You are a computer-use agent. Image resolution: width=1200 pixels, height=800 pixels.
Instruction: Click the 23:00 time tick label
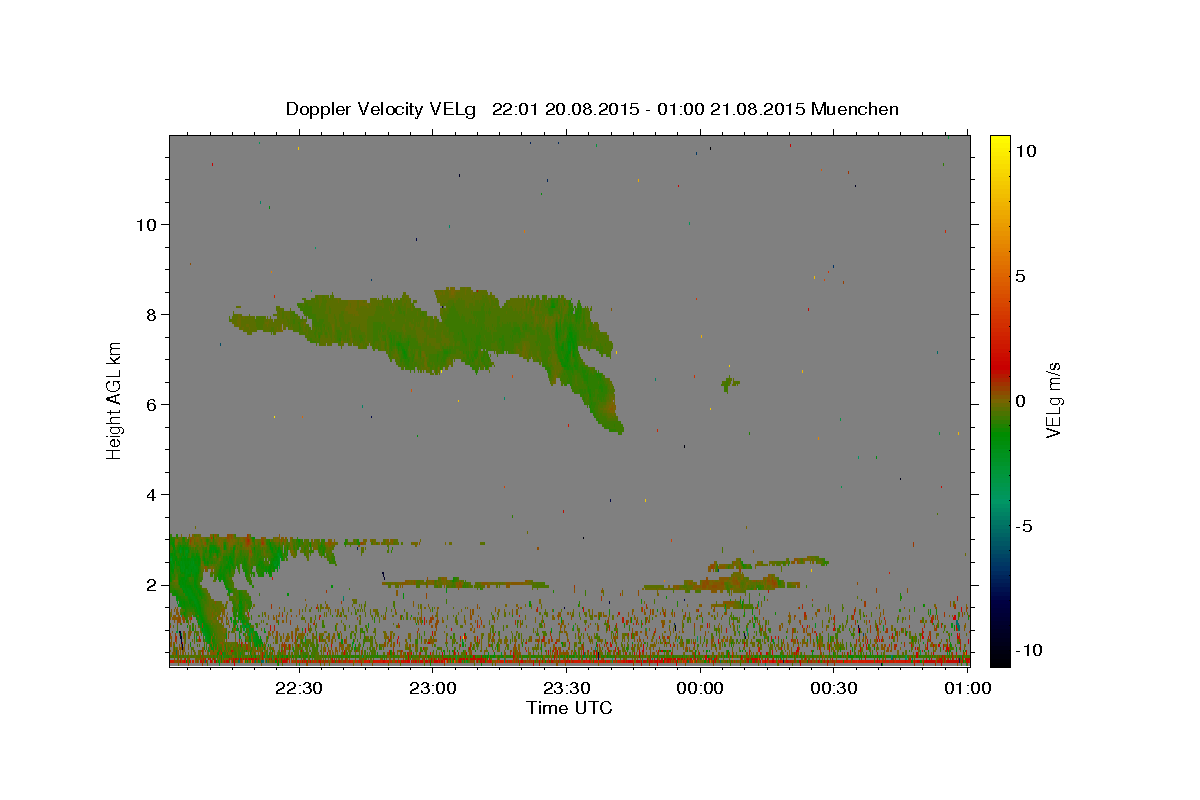[434, 689]
